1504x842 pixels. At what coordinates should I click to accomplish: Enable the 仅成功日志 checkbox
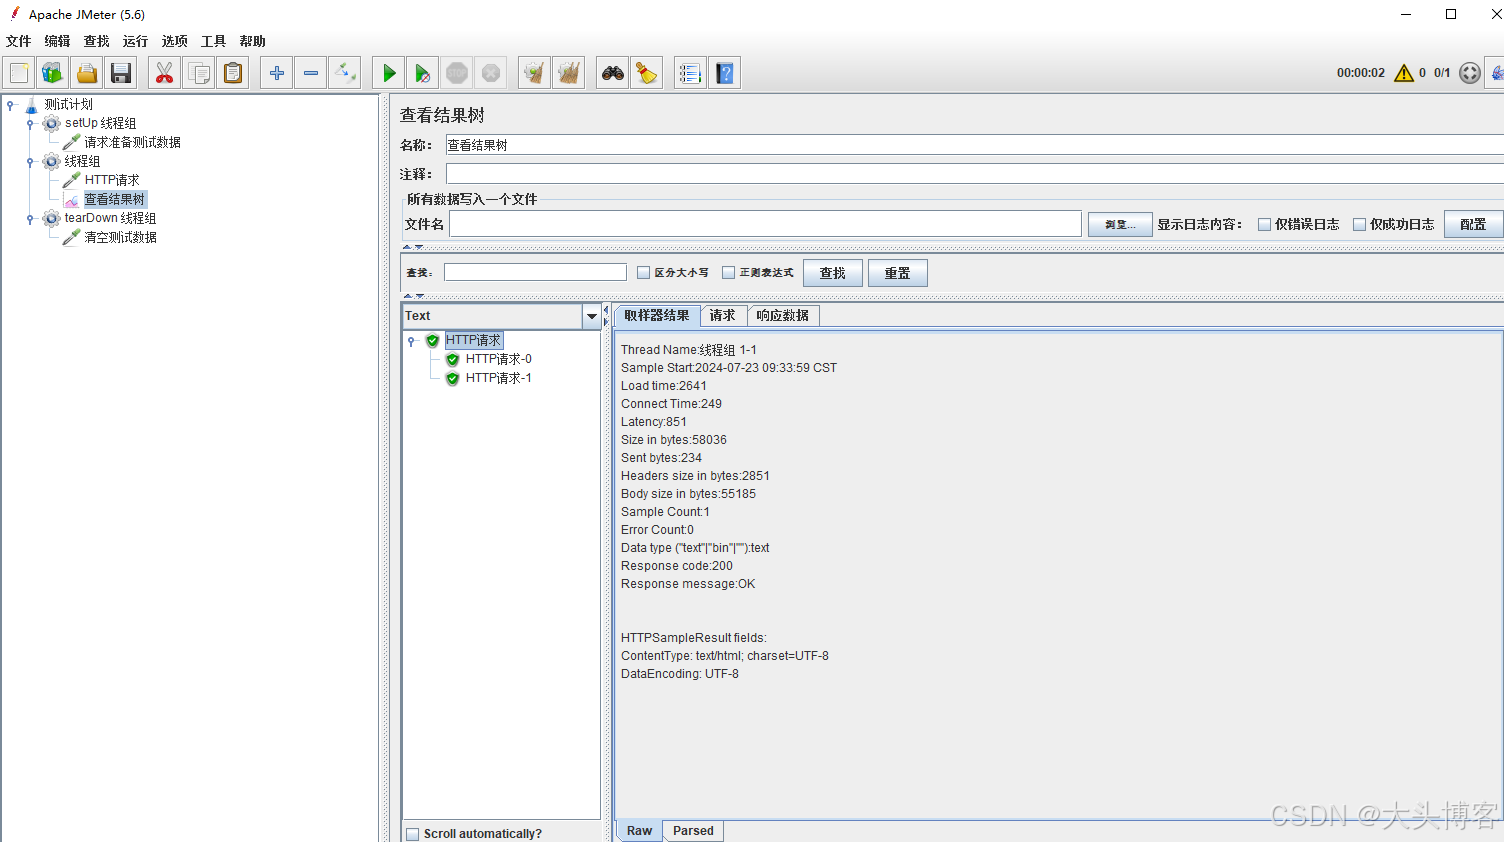pyautogui.click(x=1359, y=225)
